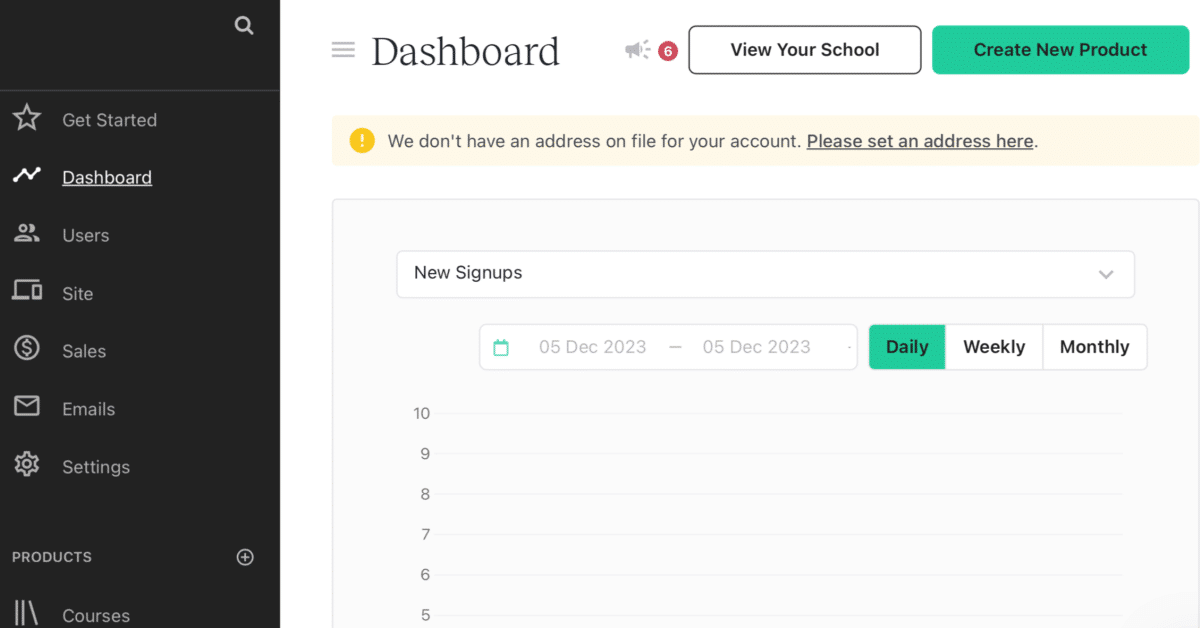Open Settings section in sidebar
Screen dimensions: 1200x628
point(96,467)
